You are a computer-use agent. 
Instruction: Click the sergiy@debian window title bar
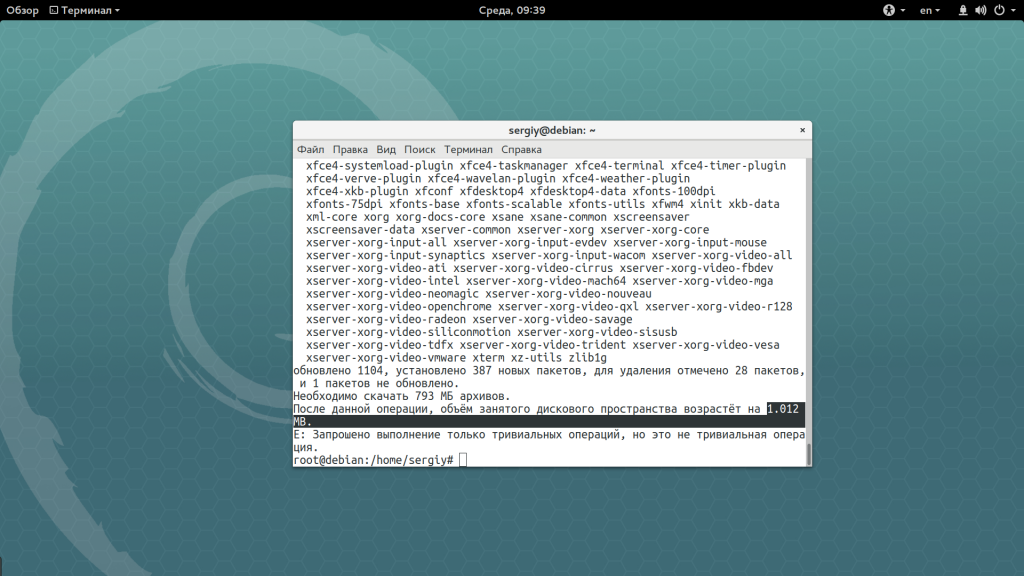[x=550, y=130]
